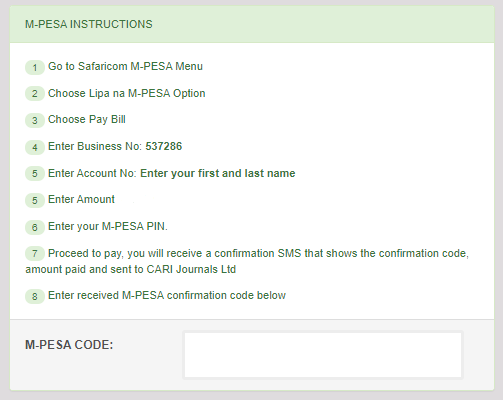Click 'Enter received M-PESA confirmation code below'
Viewport: 503px width, 400px height.
click(x=167, y=295)
